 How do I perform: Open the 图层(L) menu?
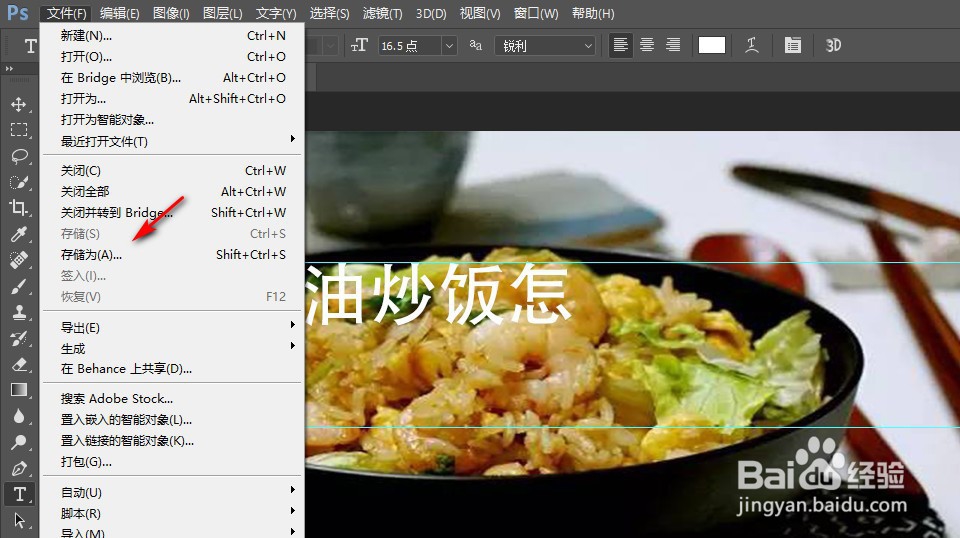222,13
